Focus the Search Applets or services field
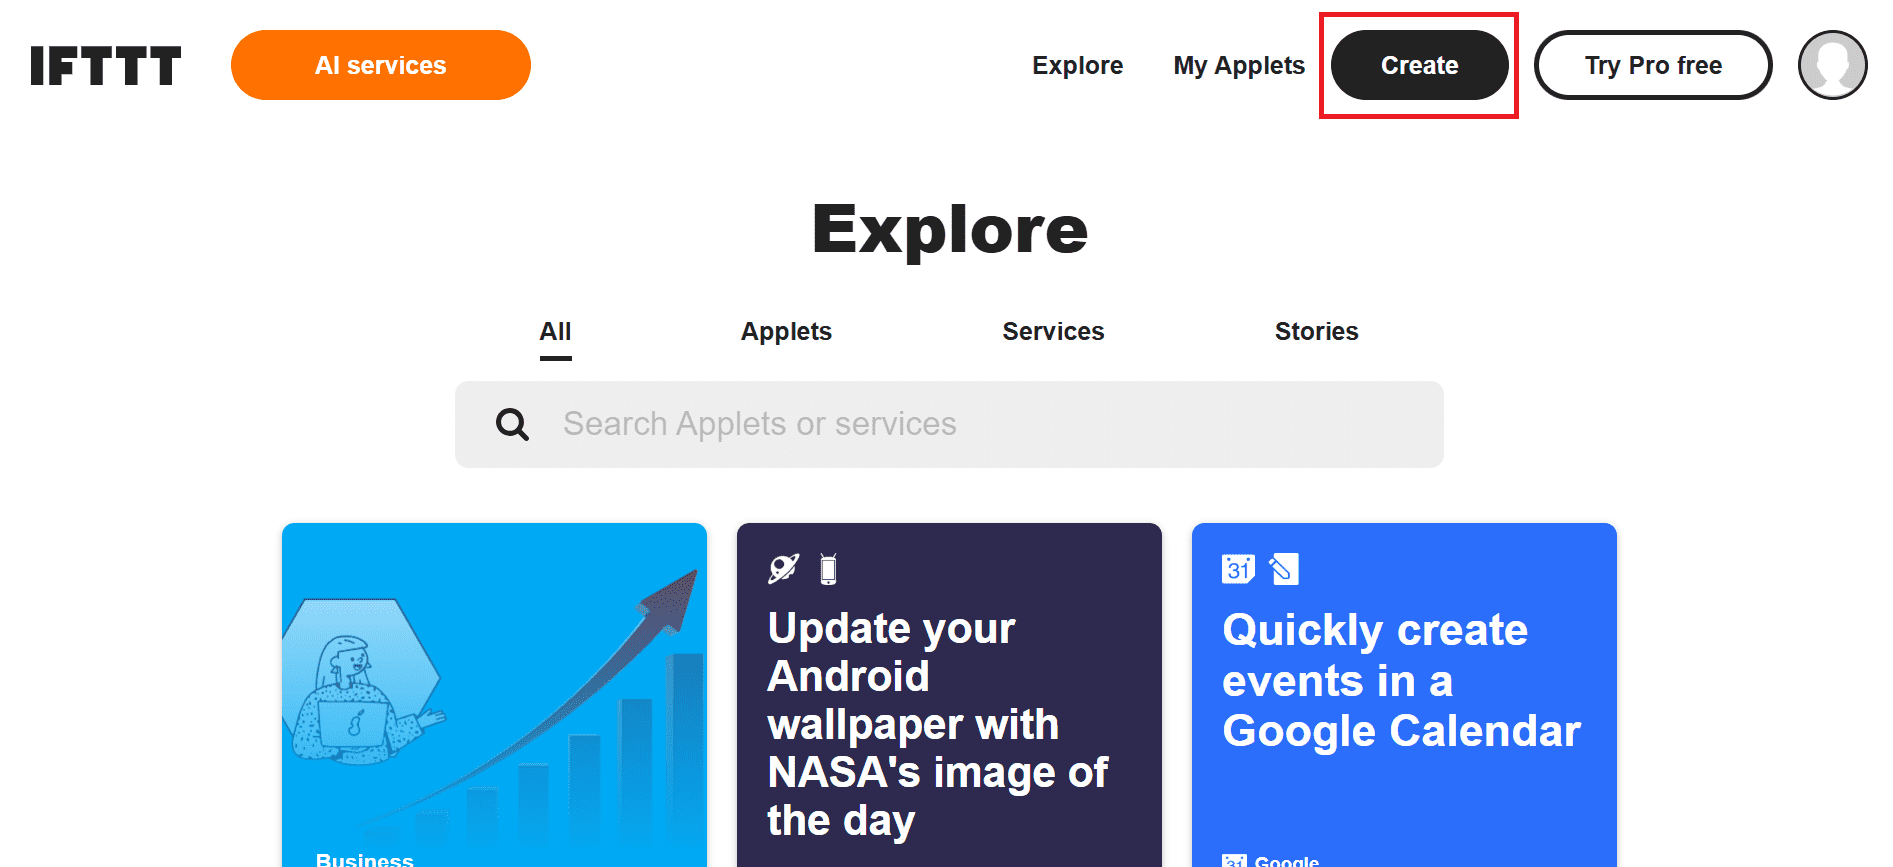Screen dimensions: 1893x867 949,424
